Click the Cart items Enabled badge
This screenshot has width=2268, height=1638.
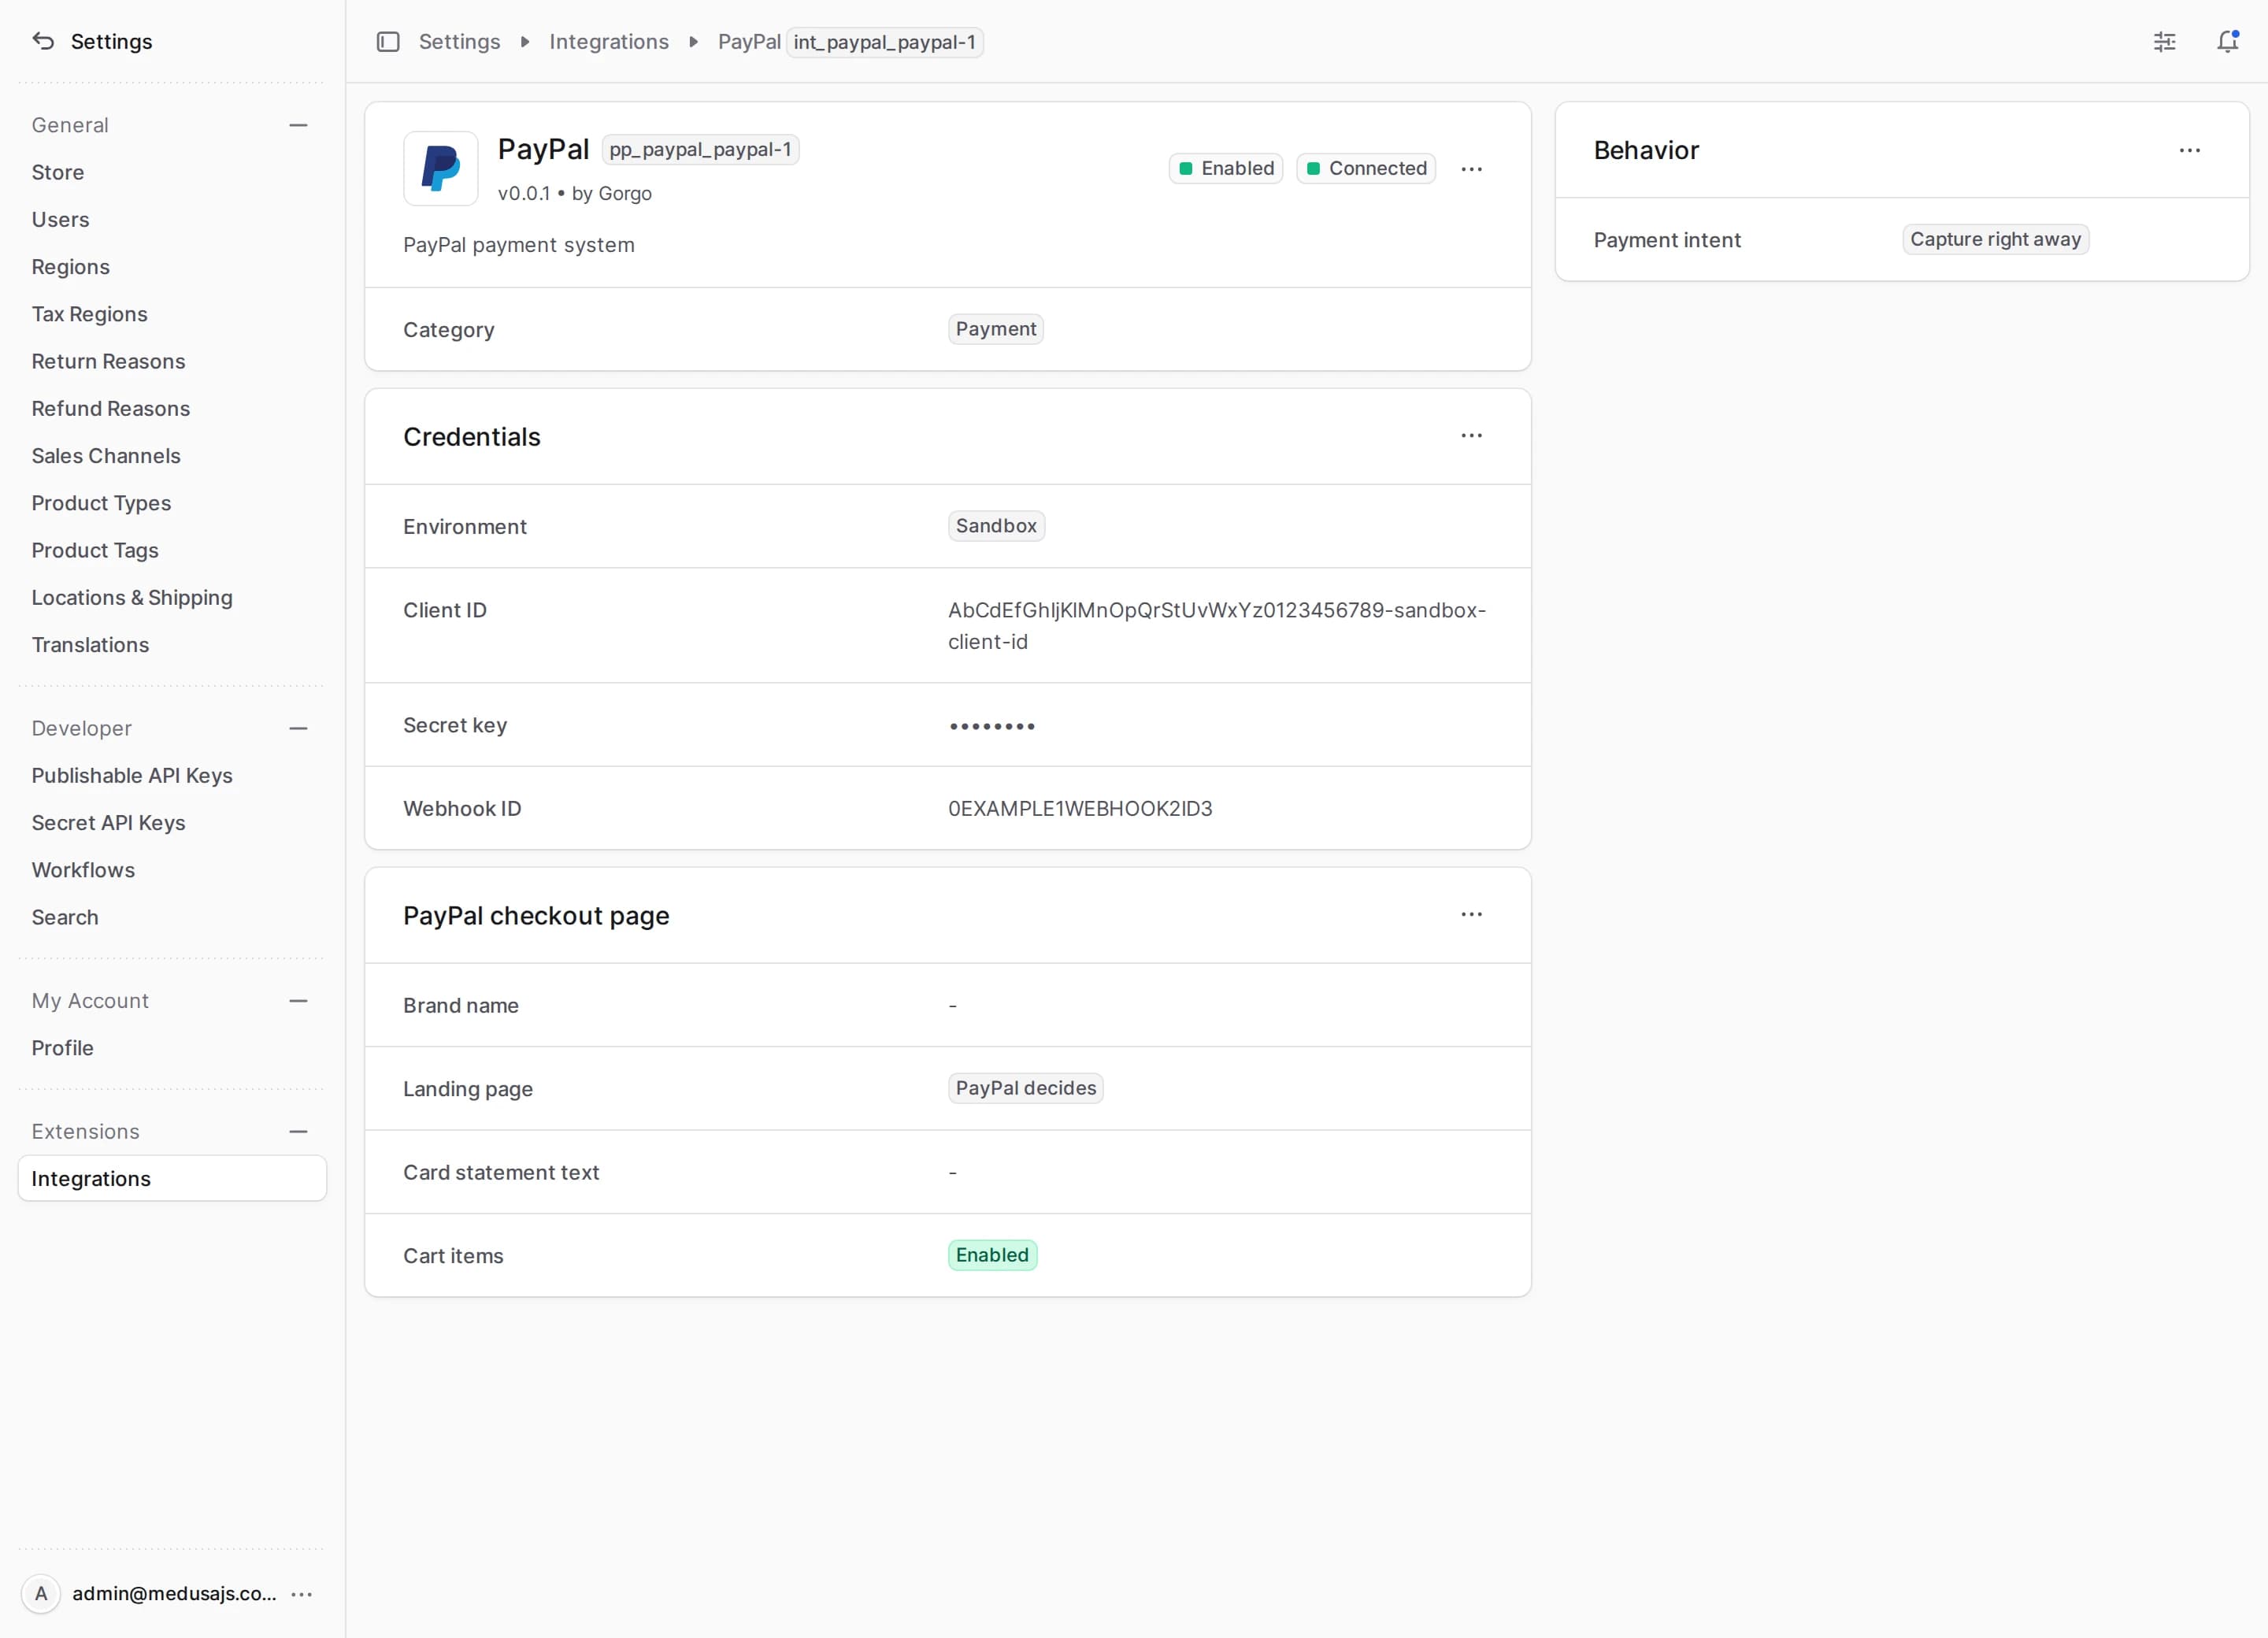(992, 1256)
